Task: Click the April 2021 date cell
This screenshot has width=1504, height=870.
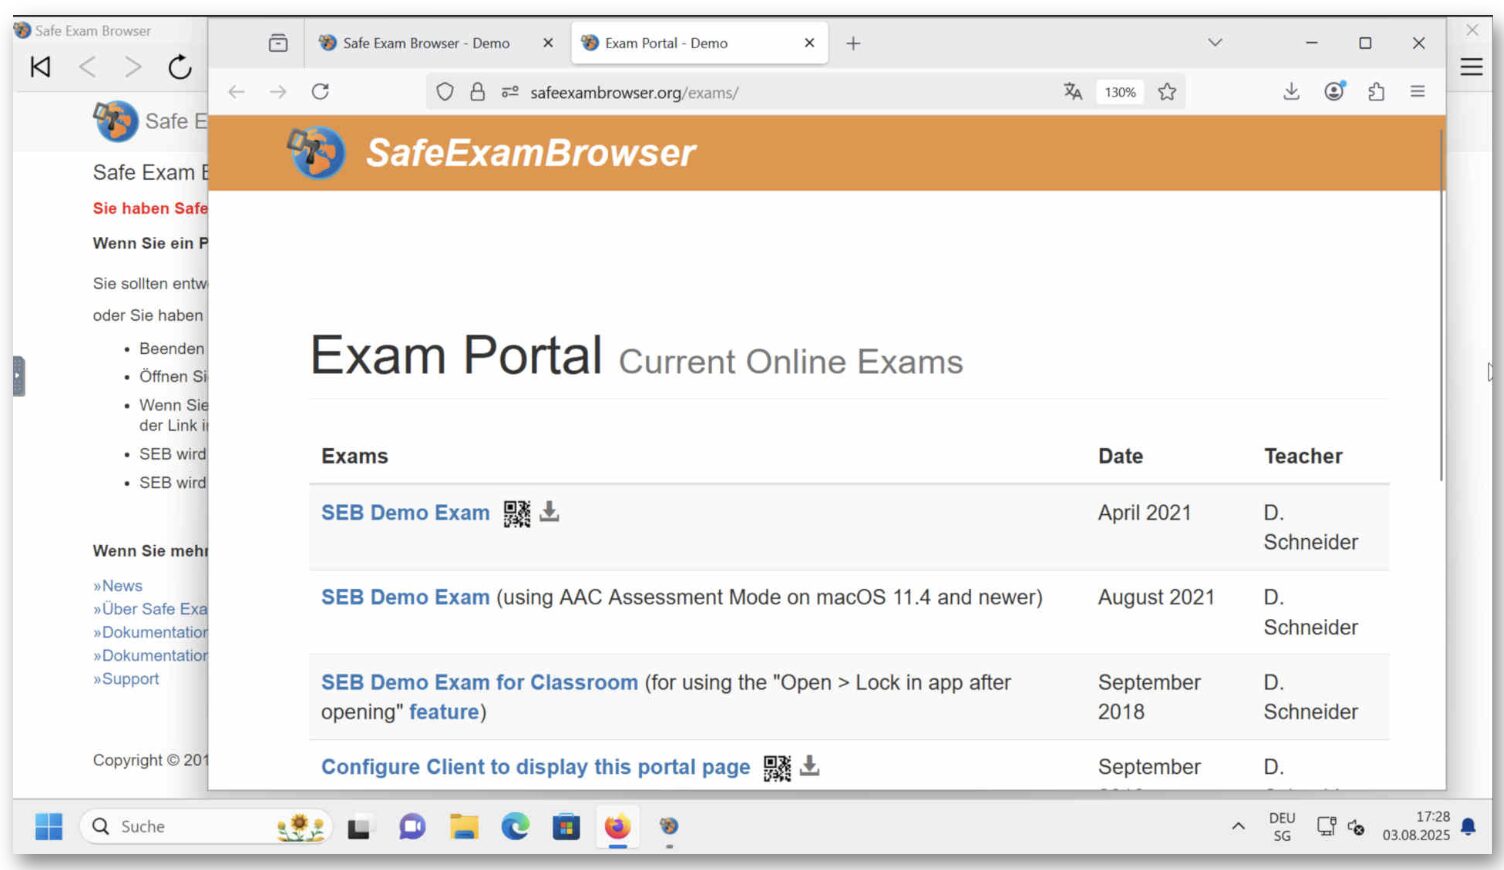Action: coord(1144,513)
